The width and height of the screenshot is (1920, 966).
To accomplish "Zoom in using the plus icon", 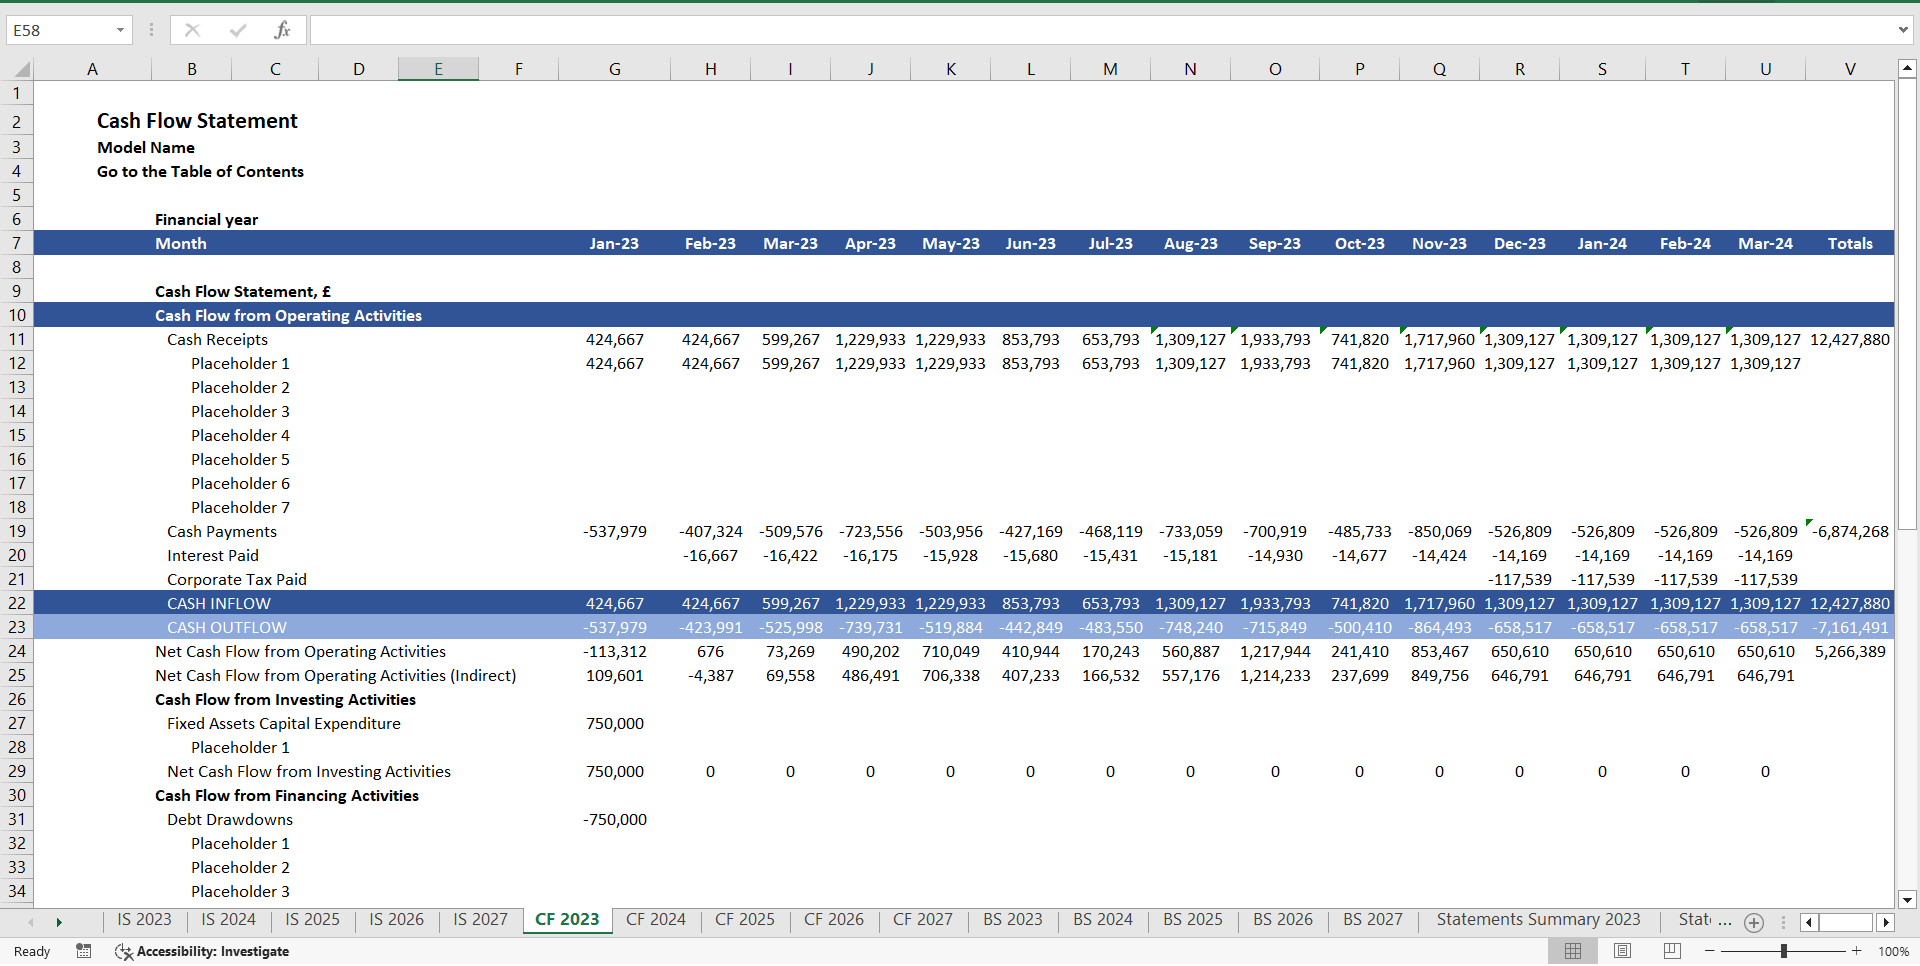I will tap(1855, 951).
